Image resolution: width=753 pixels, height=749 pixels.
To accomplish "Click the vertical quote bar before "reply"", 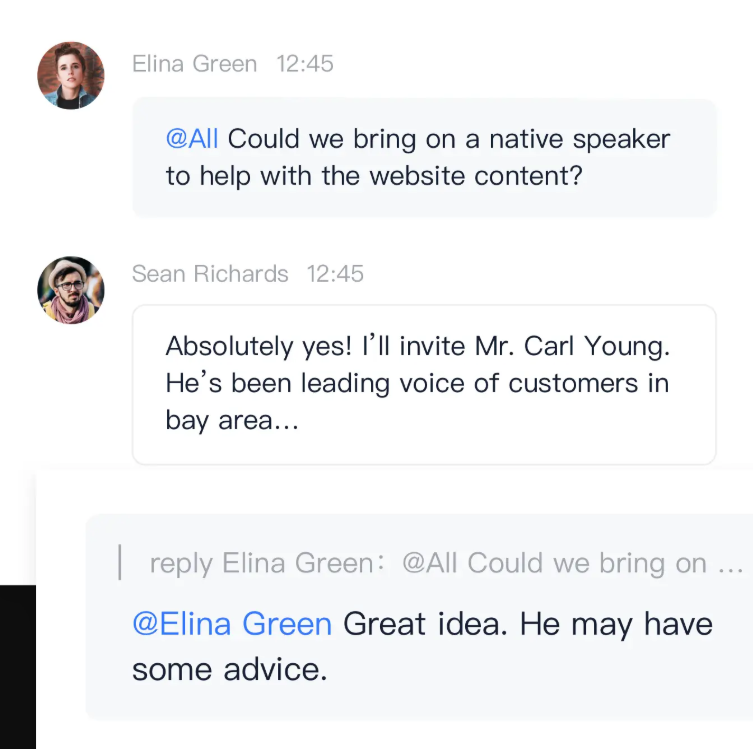I will [x=120, y=563].
